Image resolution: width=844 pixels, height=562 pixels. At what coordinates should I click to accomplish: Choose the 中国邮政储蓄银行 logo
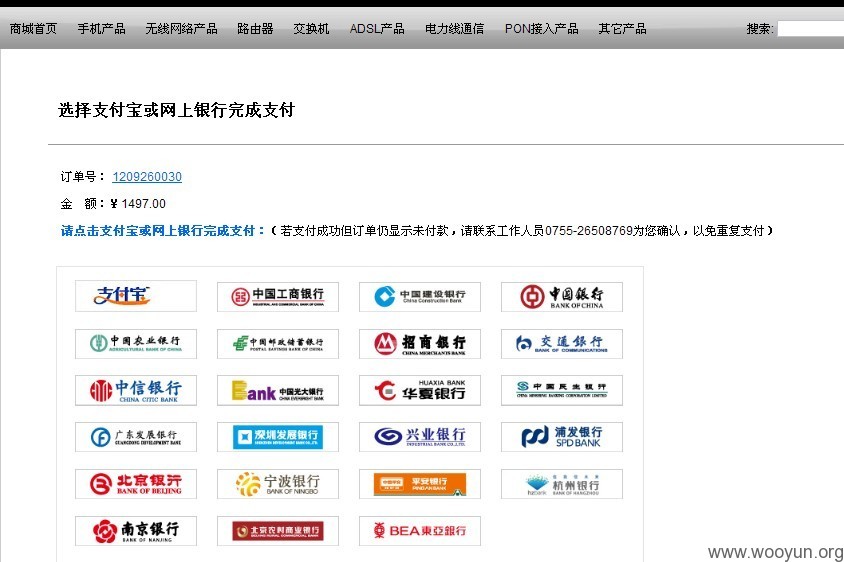coord(278,343)
